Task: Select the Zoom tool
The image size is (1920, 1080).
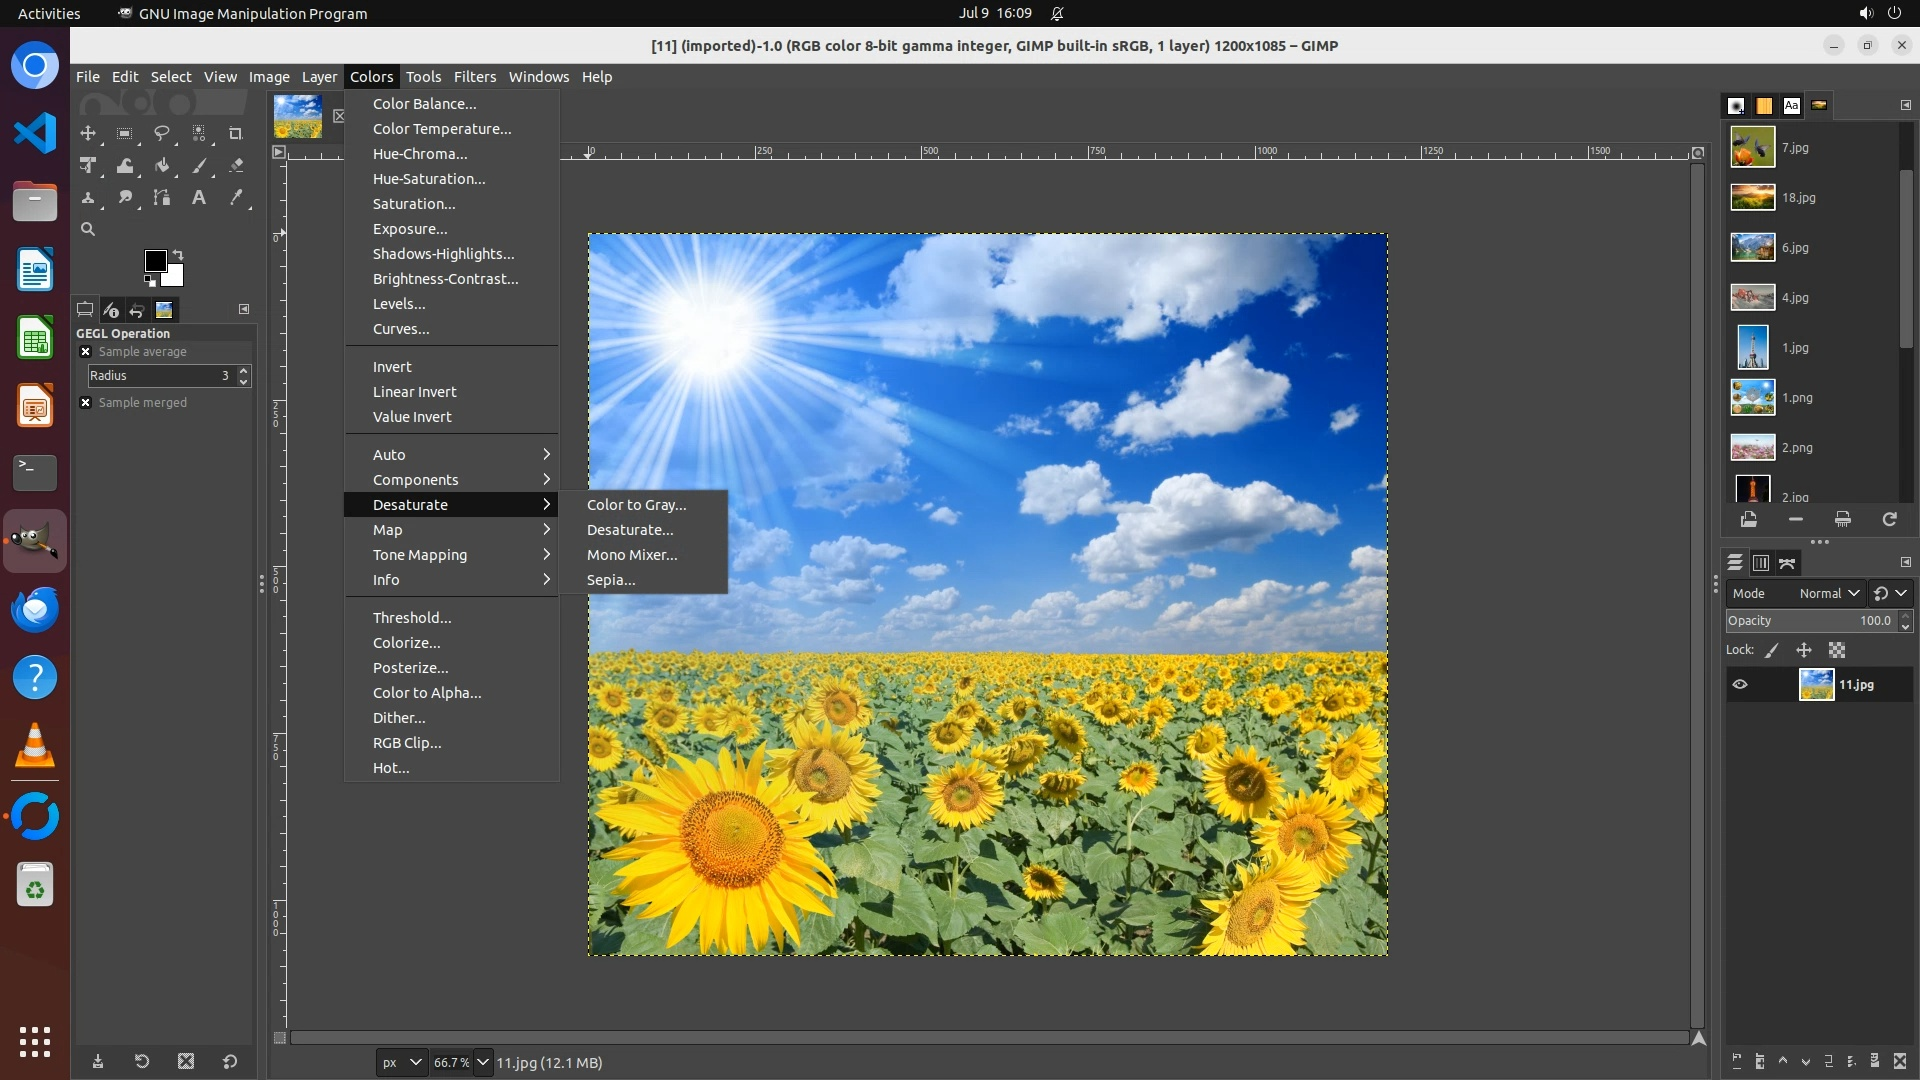Action: 88,229
